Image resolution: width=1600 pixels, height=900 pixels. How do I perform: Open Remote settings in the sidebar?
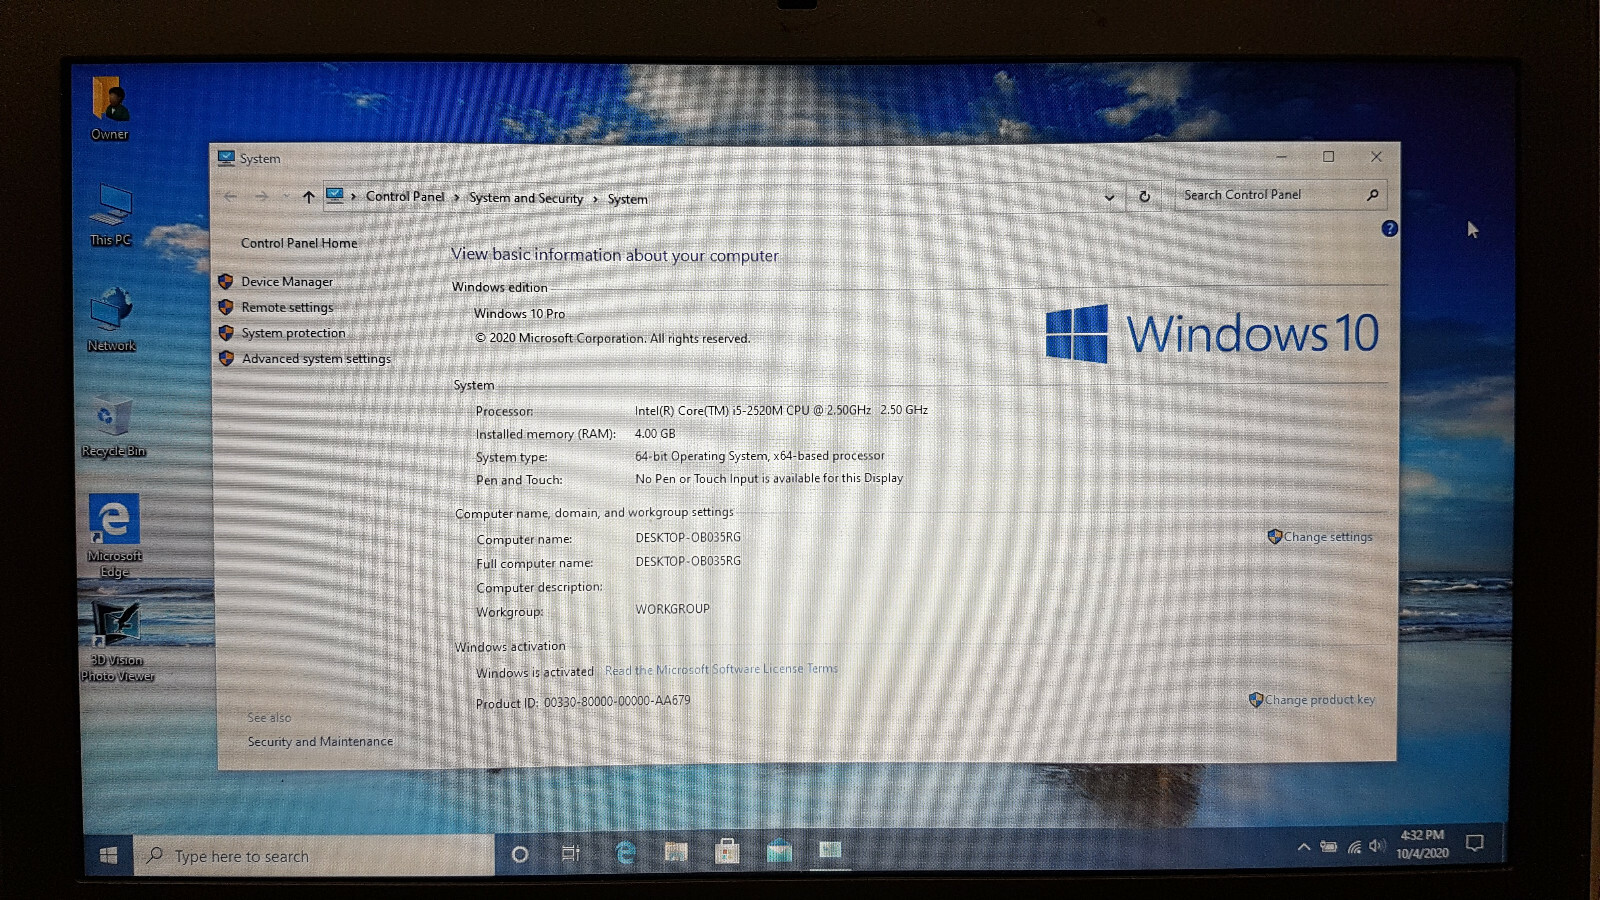coord(287,307)
